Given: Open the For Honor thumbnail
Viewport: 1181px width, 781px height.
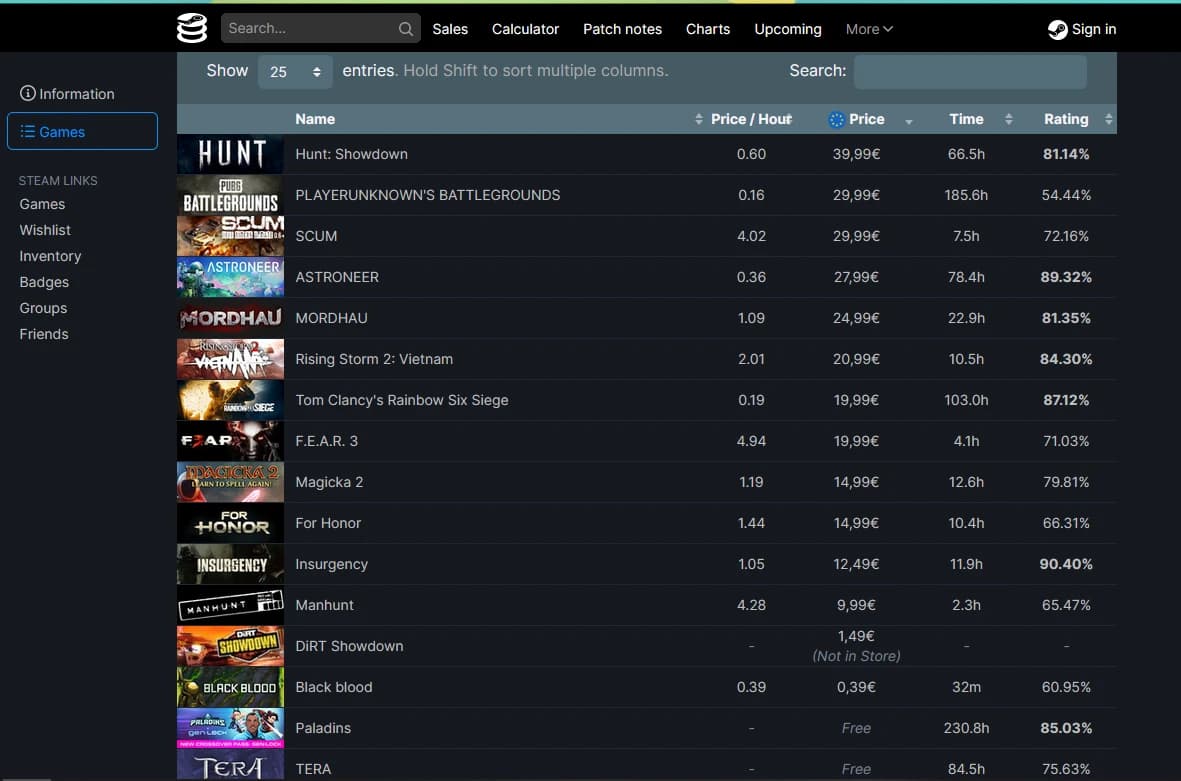Looking at the screenshot, I should [230, 523].
